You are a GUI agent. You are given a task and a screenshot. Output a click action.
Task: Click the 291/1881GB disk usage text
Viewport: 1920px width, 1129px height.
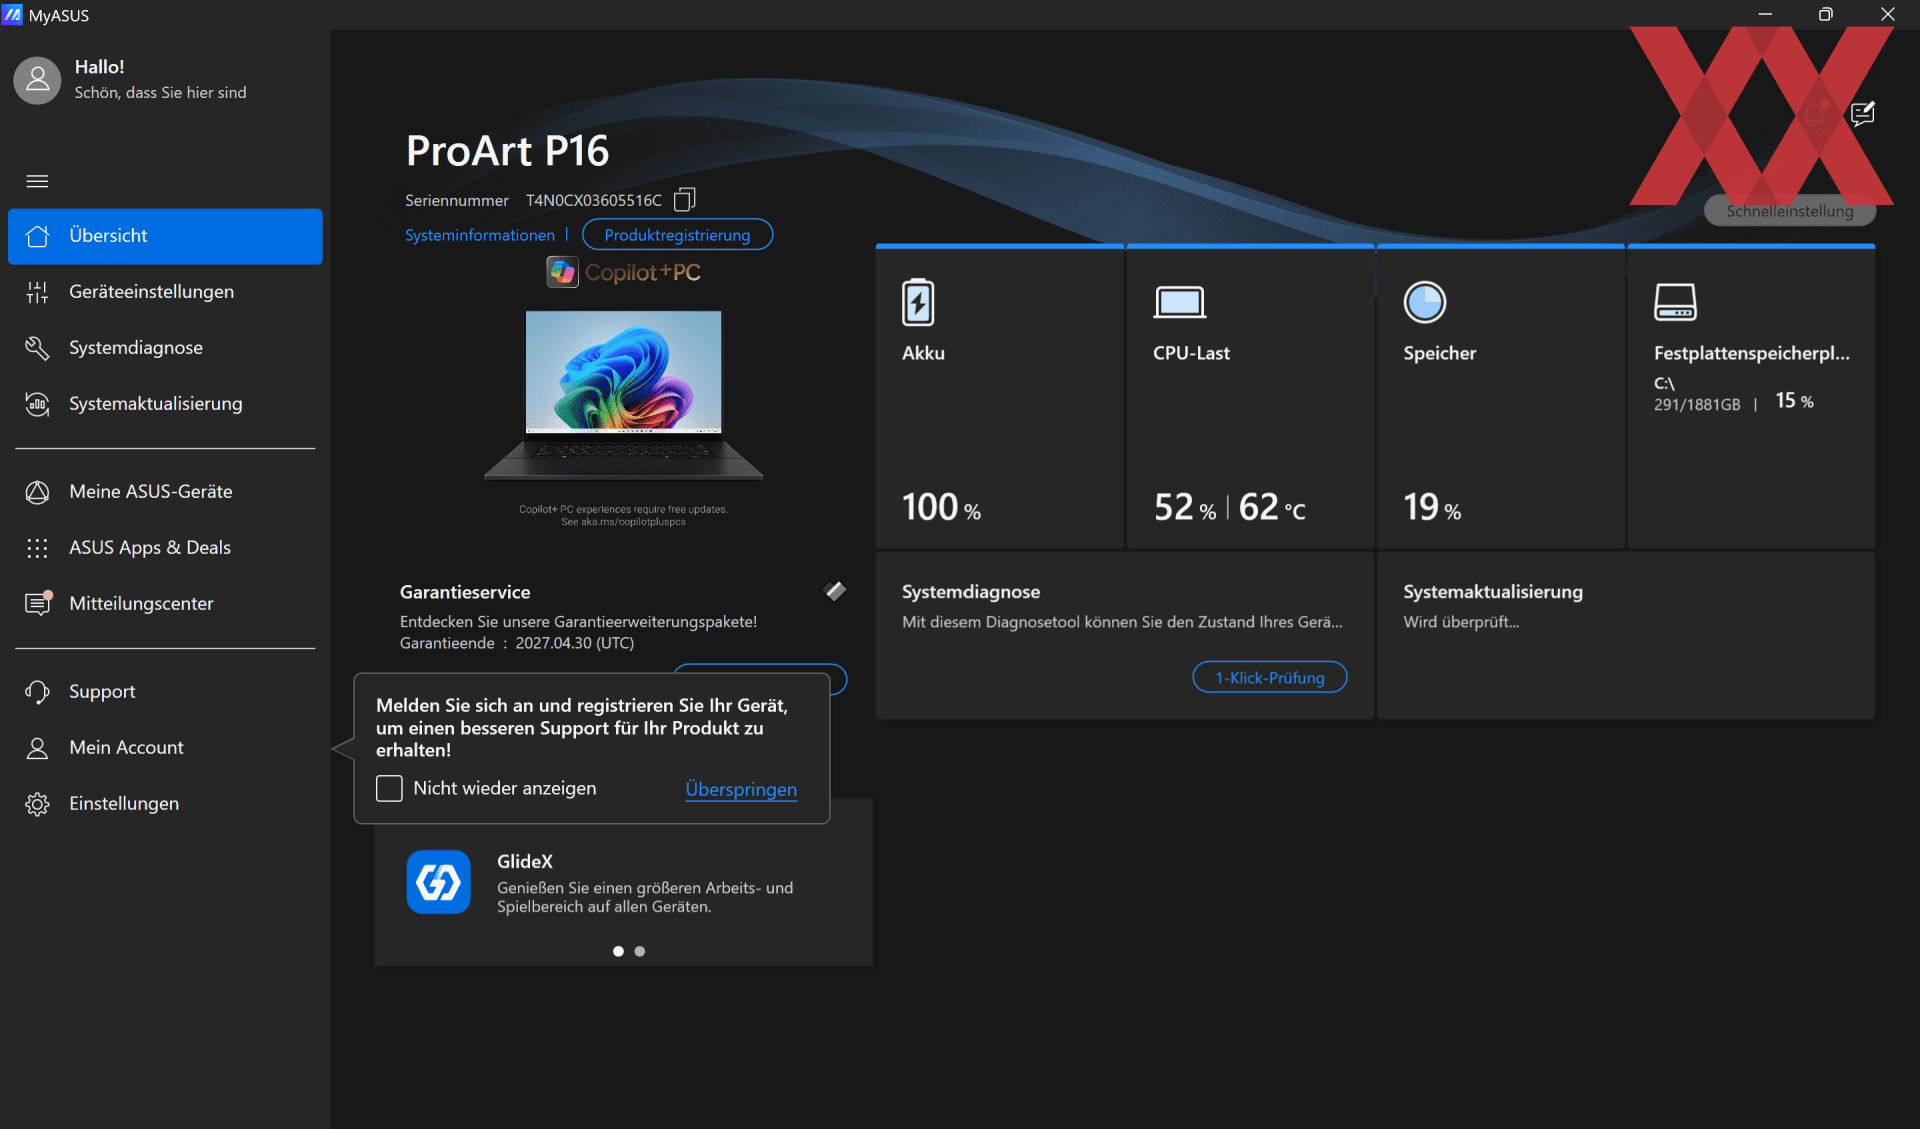(x=1697, y=404)
